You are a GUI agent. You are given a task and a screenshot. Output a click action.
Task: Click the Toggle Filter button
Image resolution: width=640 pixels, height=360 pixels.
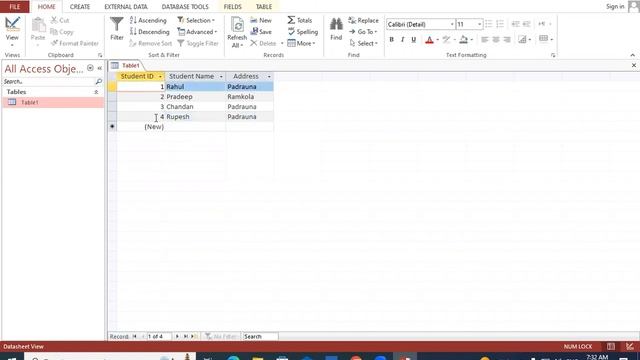click(x=198, y=43)
